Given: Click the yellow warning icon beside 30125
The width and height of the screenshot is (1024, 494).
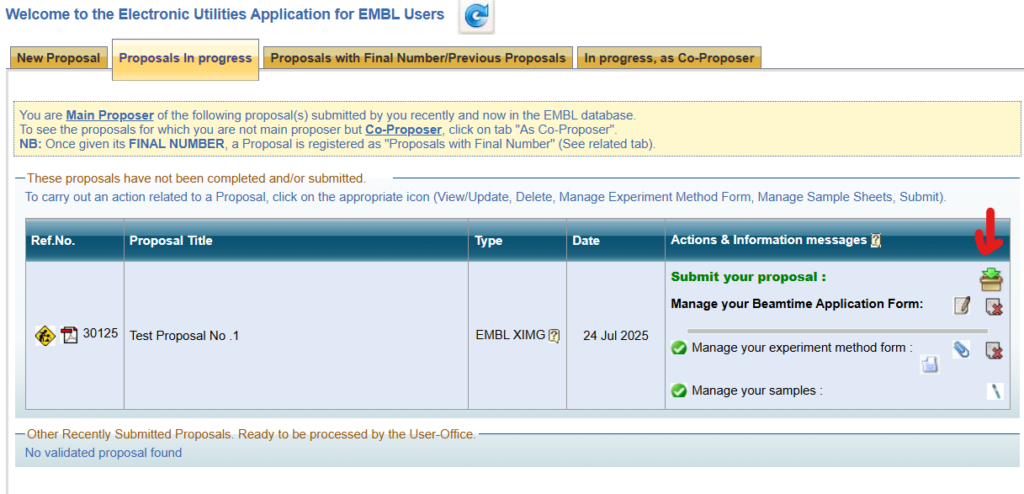Looking at the screenshot, I should 45,334.
